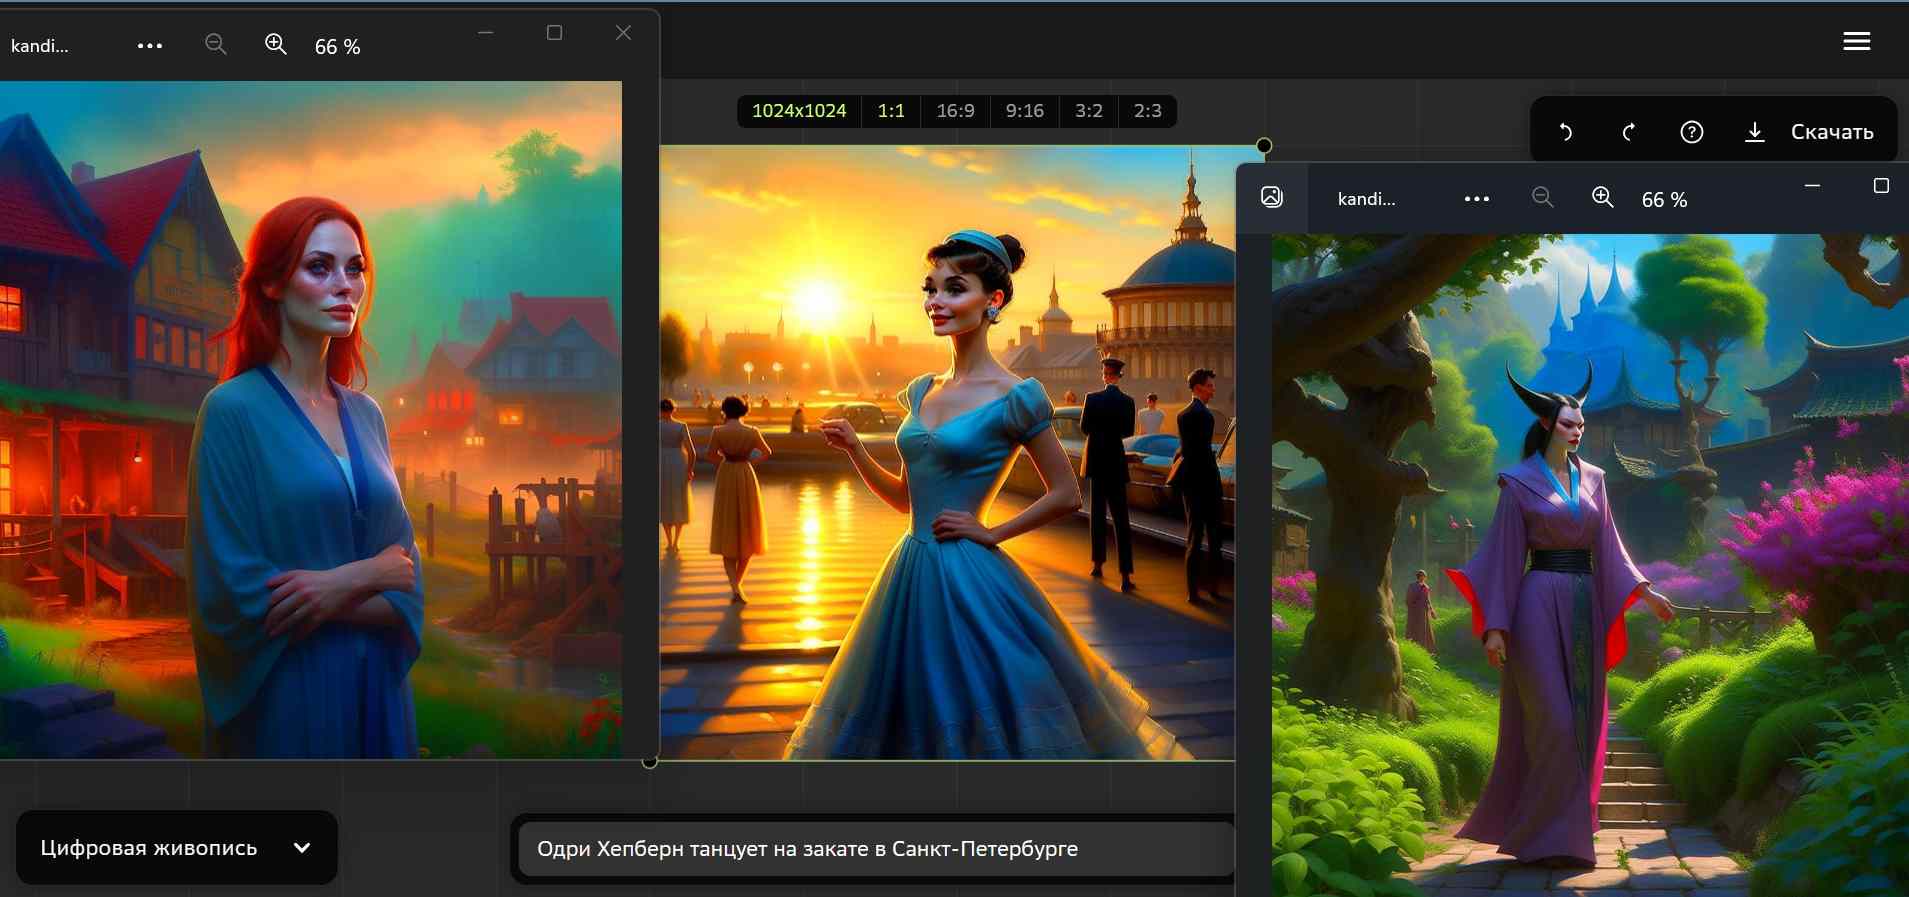Select the 9:16 aspect ratio
The height and width of the screenshot is (897, 1909).
(x=1024, y=111)
